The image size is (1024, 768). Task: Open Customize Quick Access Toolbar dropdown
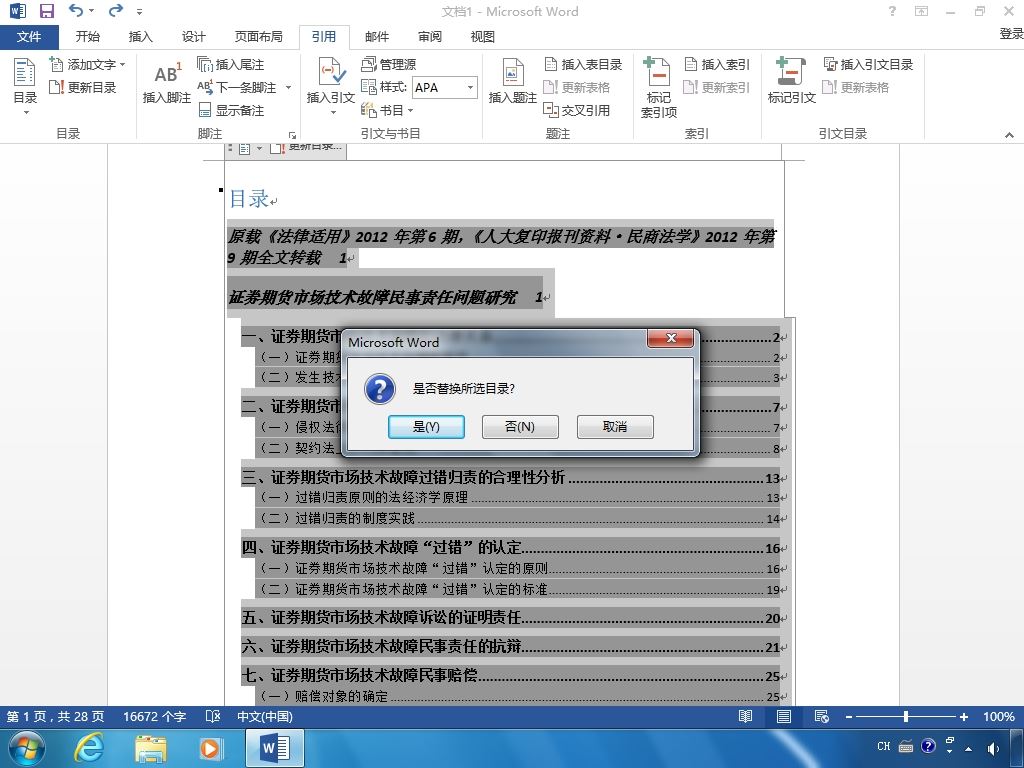coord(140,12)
